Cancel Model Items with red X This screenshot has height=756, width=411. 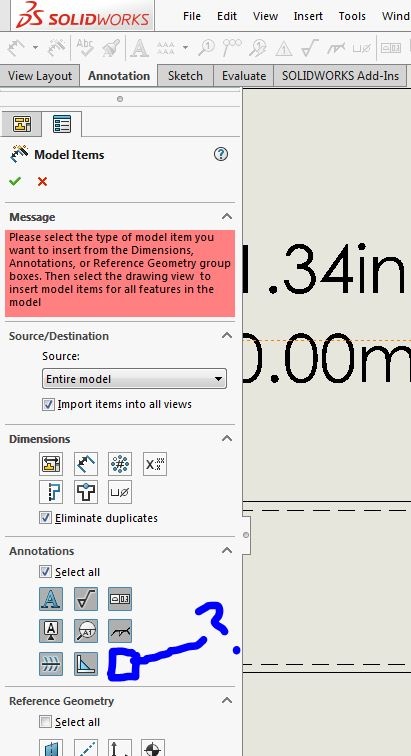tap(42, 181)
